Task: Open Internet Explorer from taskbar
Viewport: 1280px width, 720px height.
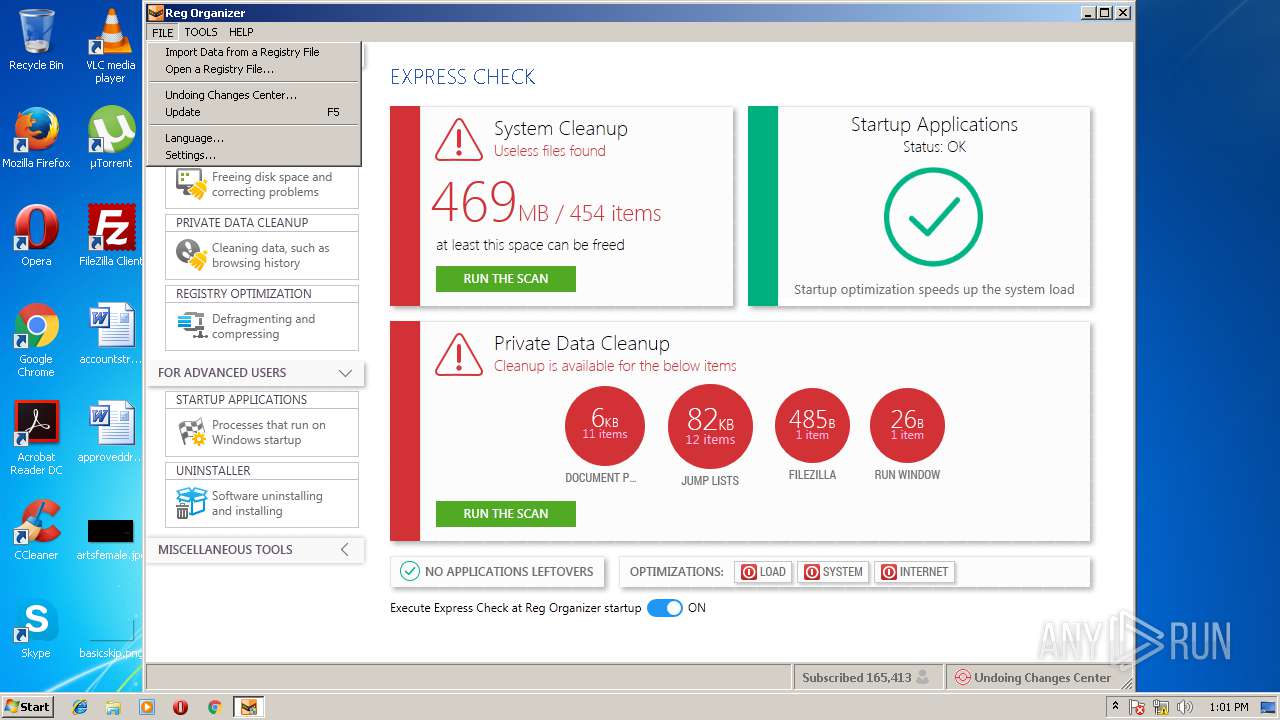Action: point(80,707)
